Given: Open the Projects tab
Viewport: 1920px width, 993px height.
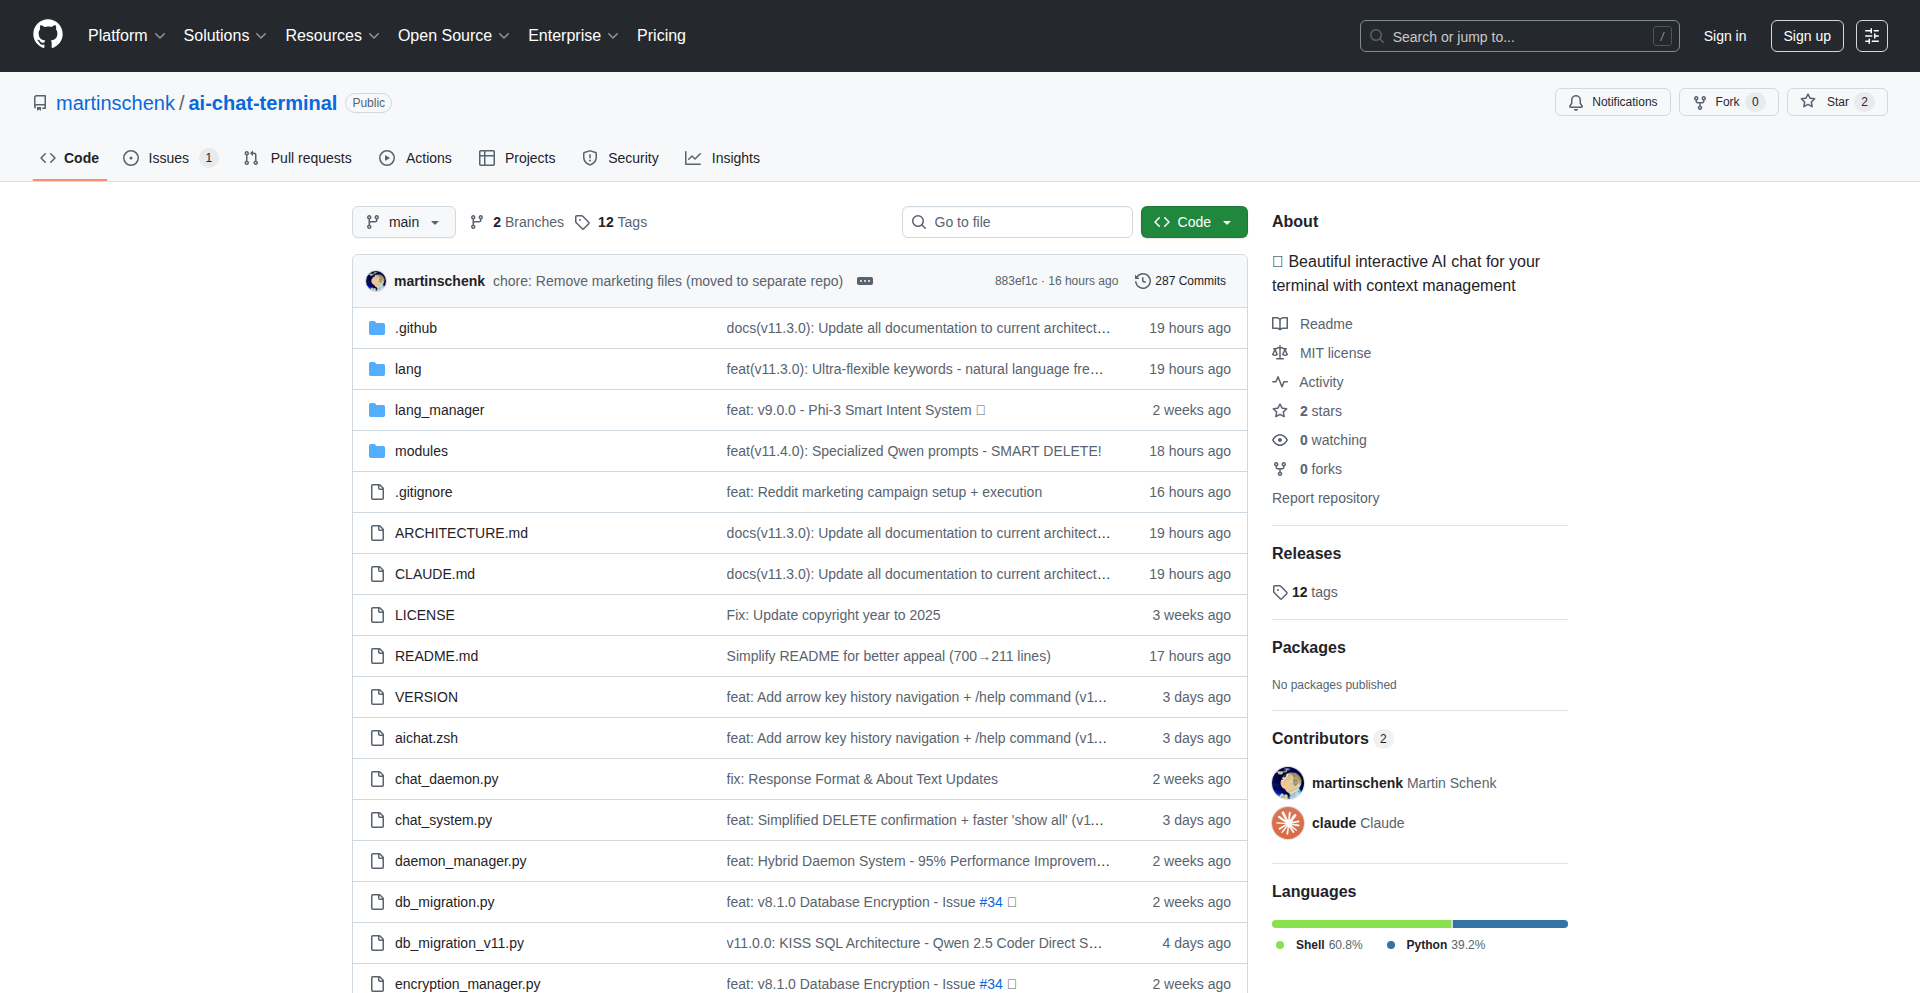Looking at the screenshot, I should point(517,158).
